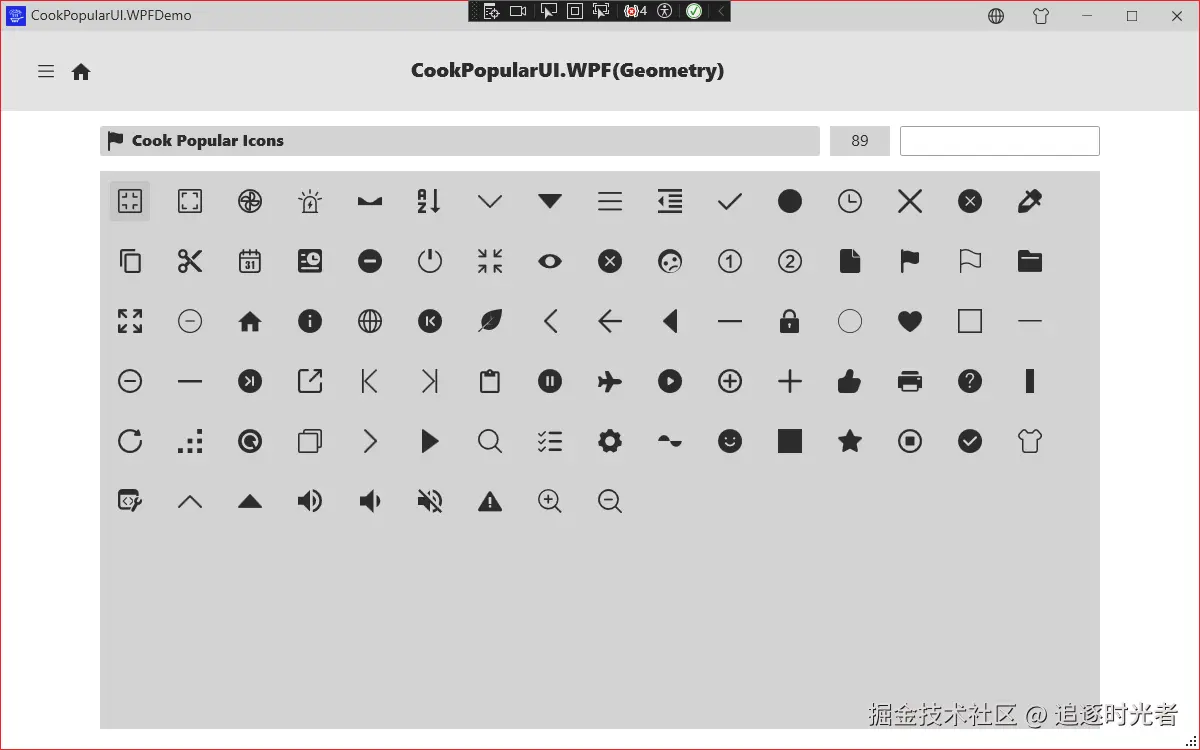The width and height of the screenshot is (1200, 750).
Task: Focus the icon search input box
Action: click(x=1000, y=141)
